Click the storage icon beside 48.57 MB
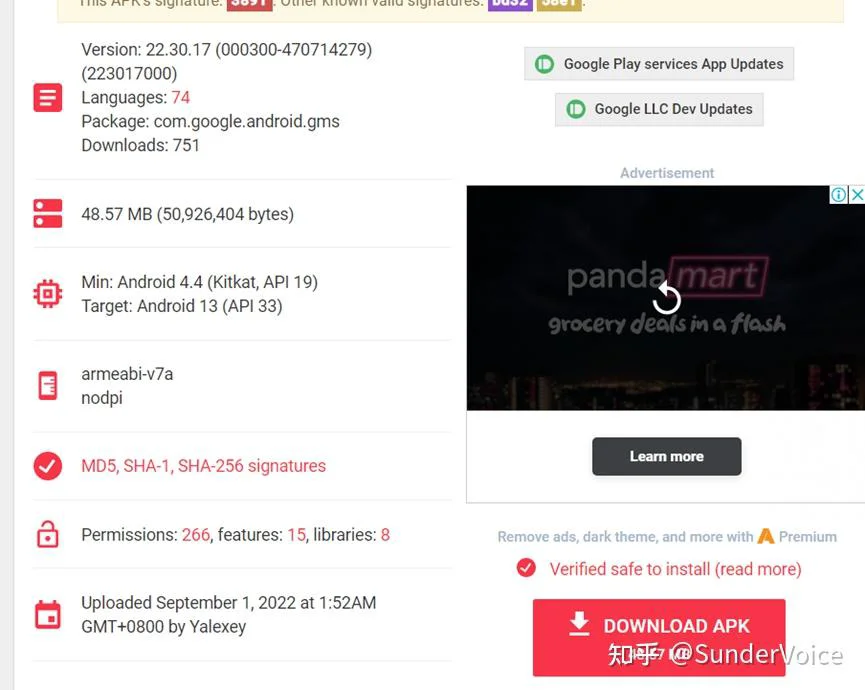The width and height of the screenshot is (865, 690). tap(47, 213)
